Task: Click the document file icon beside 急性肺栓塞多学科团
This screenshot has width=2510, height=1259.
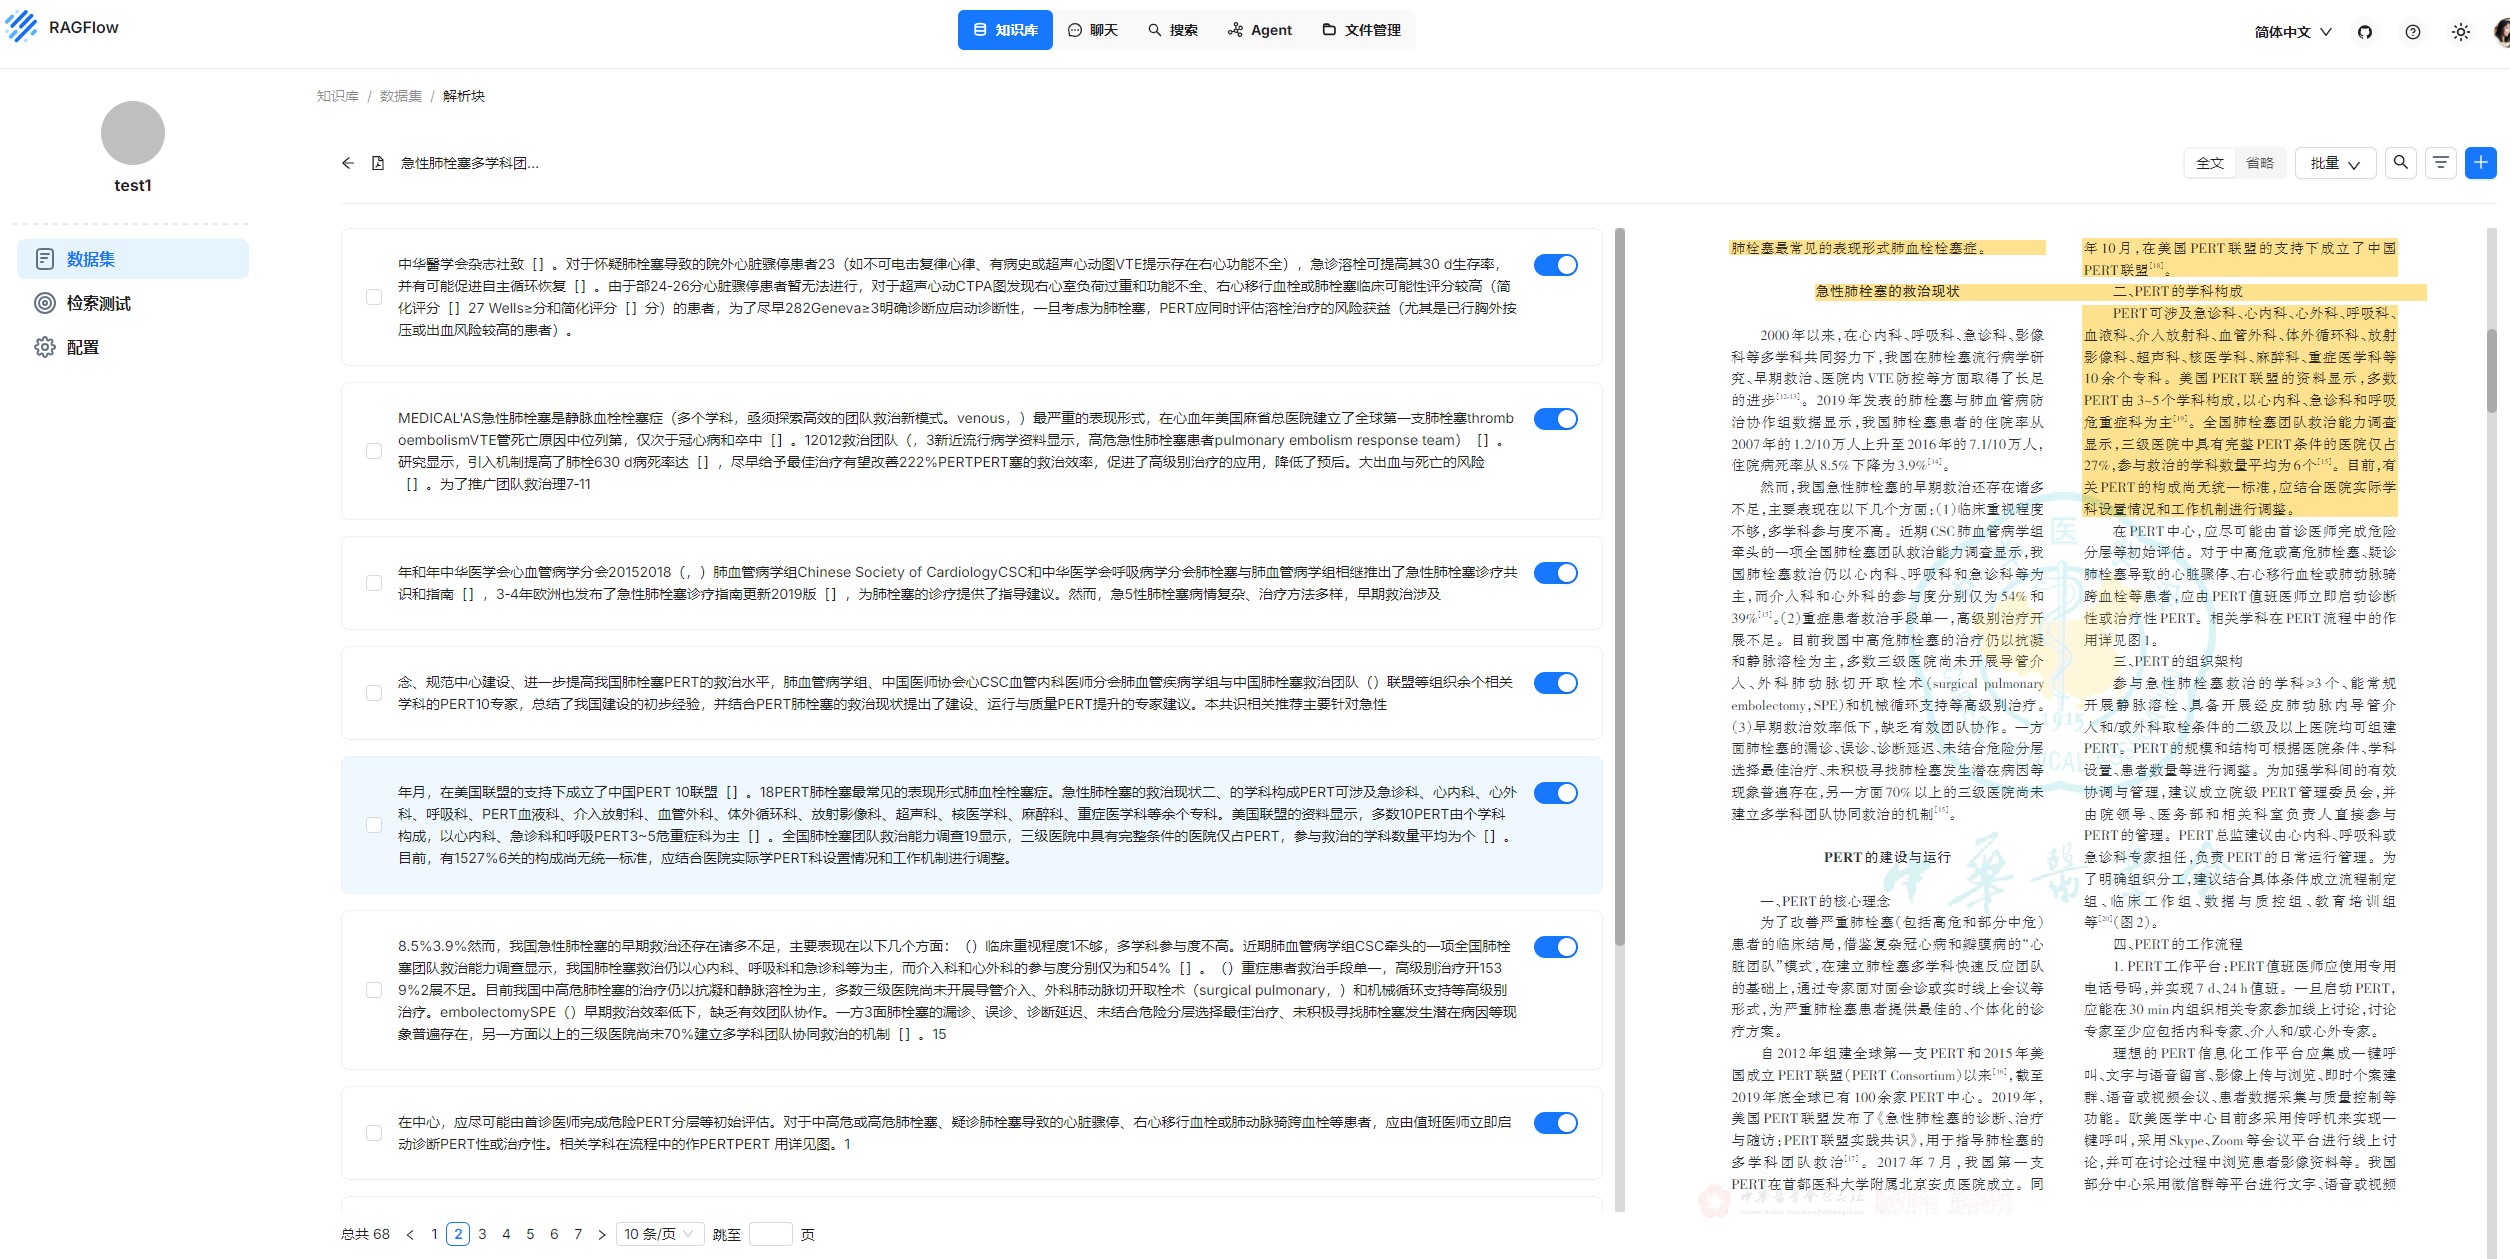Action: click(x=378, y=163)
